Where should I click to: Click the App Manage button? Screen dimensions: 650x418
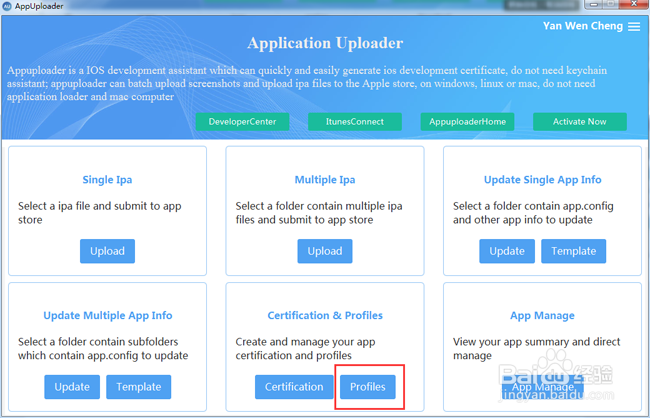[543, 387]
